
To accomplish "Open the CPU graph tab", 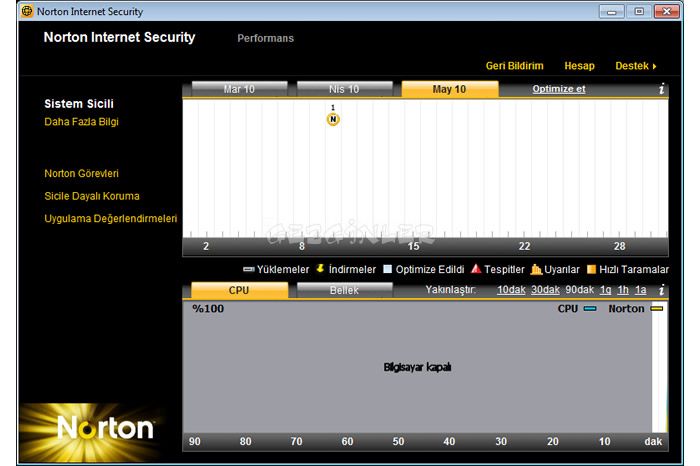I will click(x=239, y=290).
